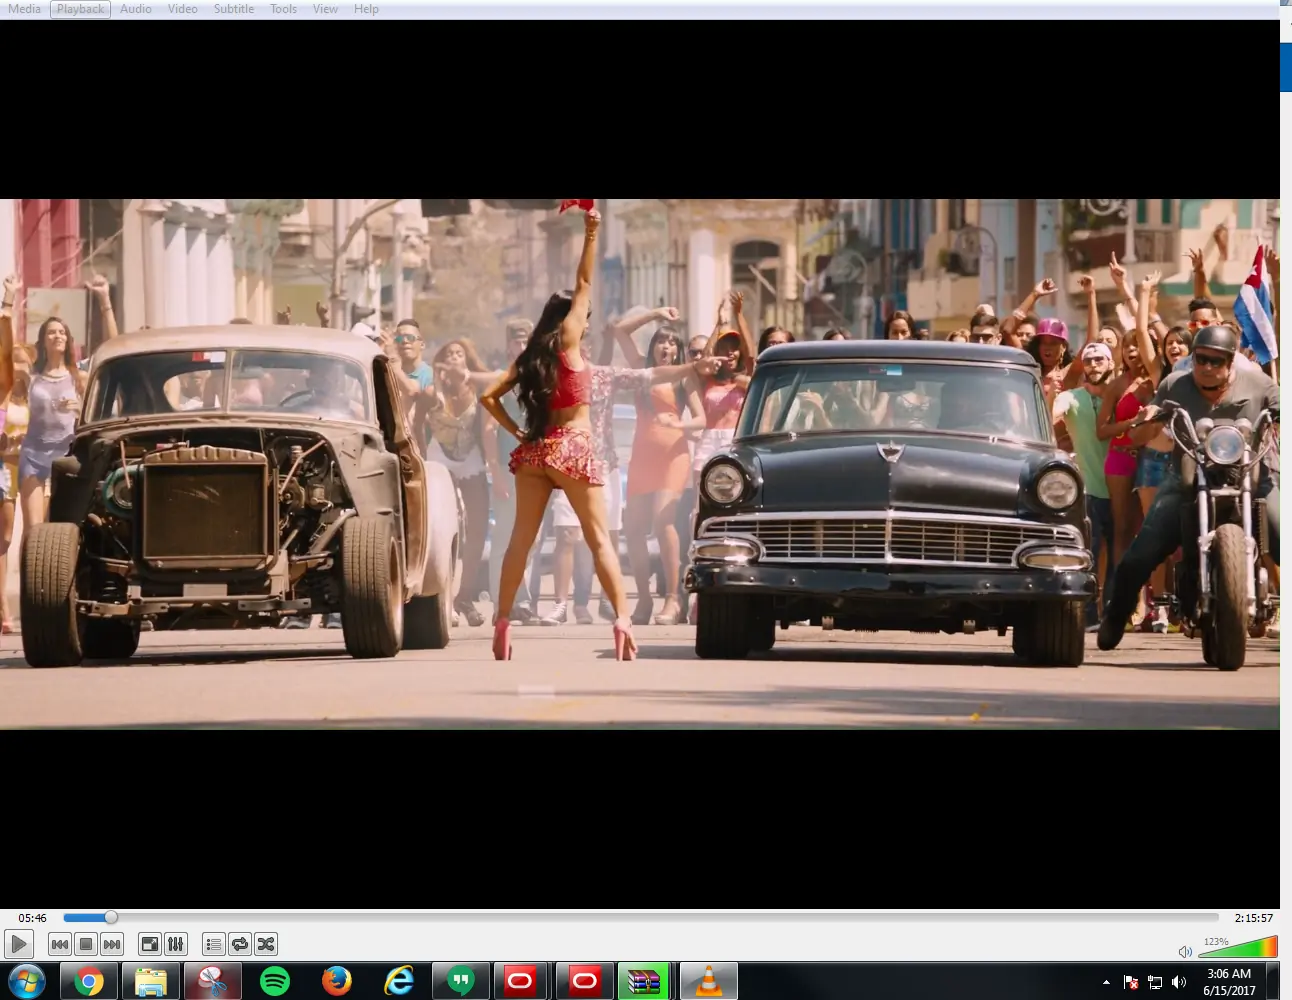Click on the video playback area
Screen dimensions: 1292x1000
[640, 464]
